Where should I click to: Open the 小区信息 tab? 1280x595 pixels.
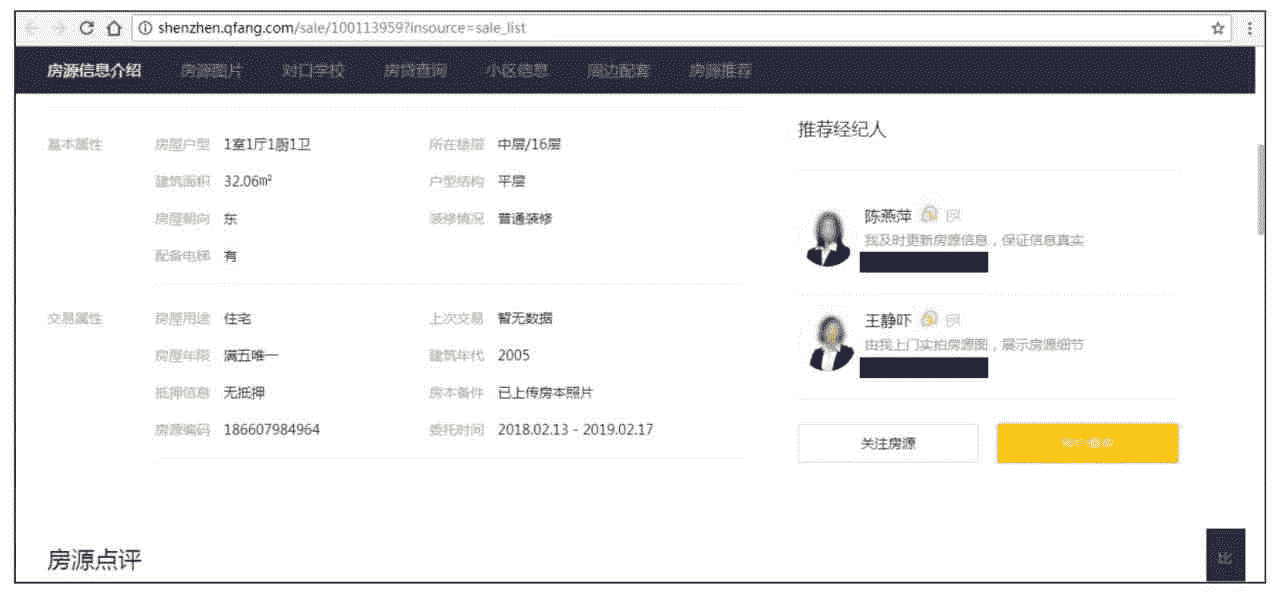click(x=517, y=71)
